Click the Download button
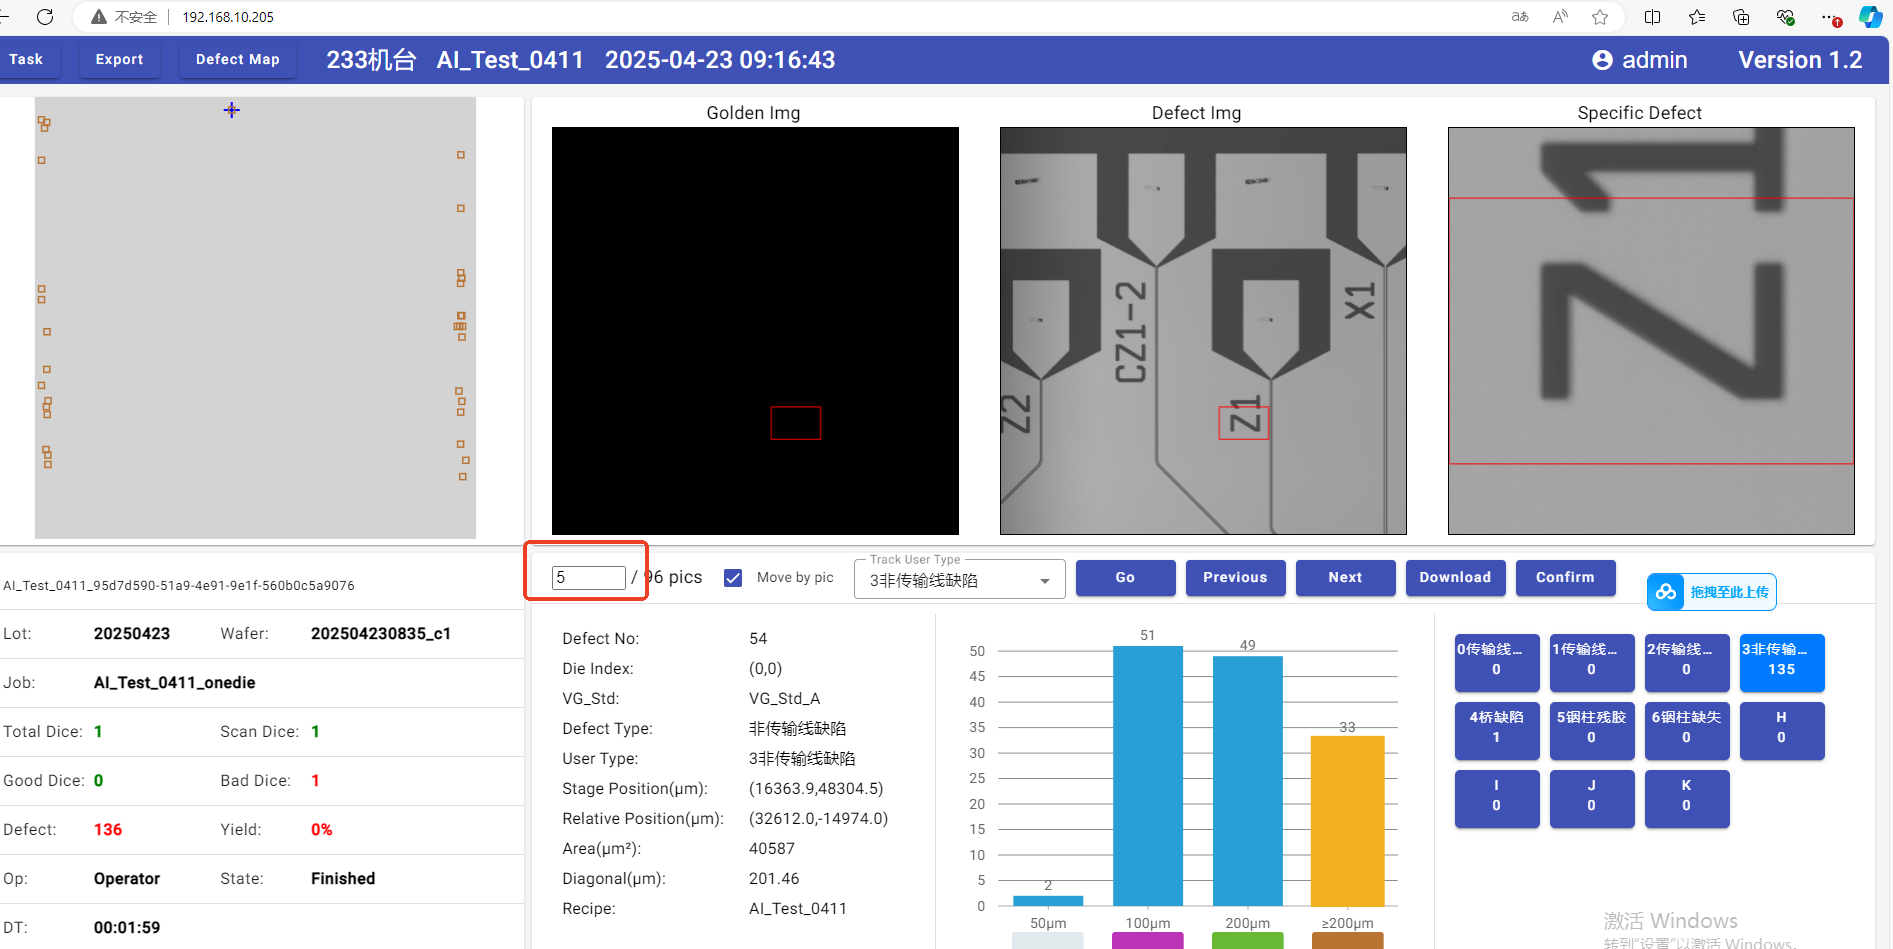The height and width of the screenshot is (949, 1893). [x=1454, y=577]
